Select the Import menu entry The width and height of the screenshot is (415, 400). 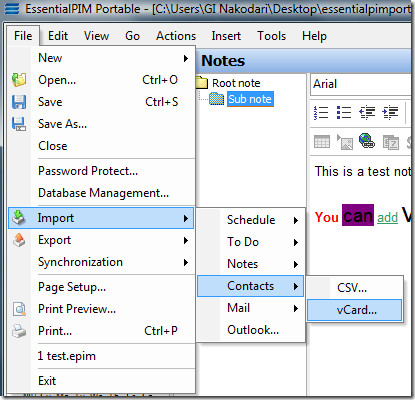click(x=101, y=218)
